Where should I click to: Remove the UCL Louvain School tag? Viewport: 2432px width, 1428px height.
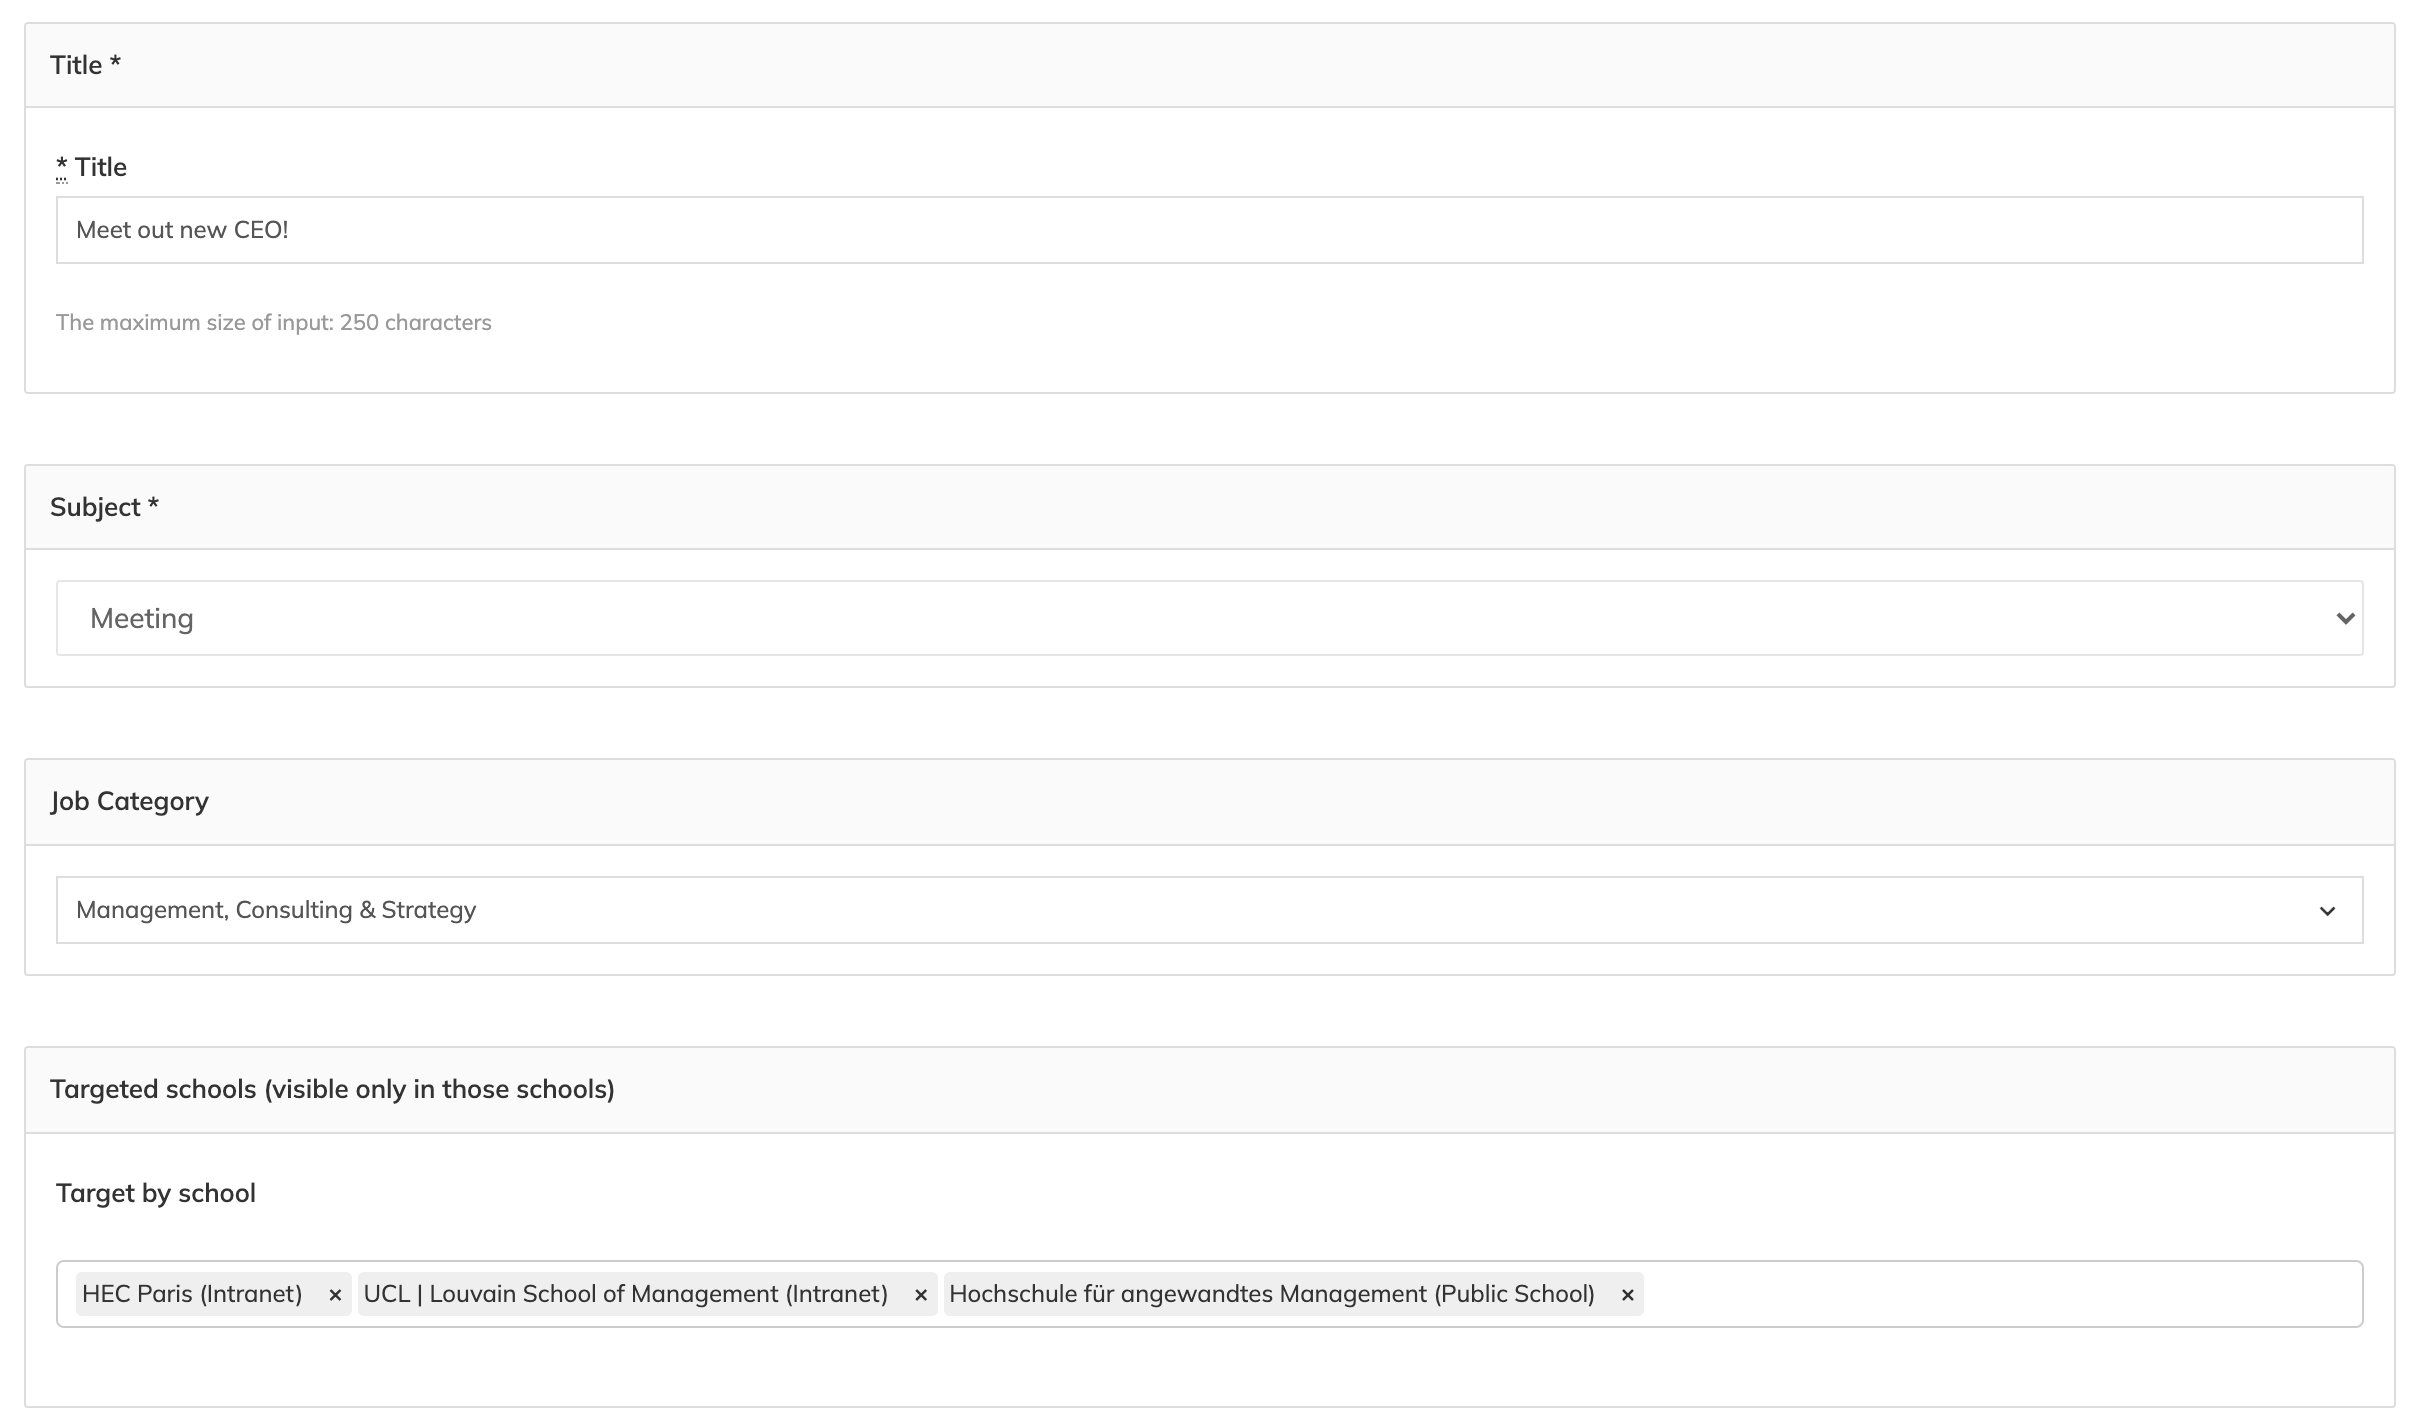coord(921,1295)
